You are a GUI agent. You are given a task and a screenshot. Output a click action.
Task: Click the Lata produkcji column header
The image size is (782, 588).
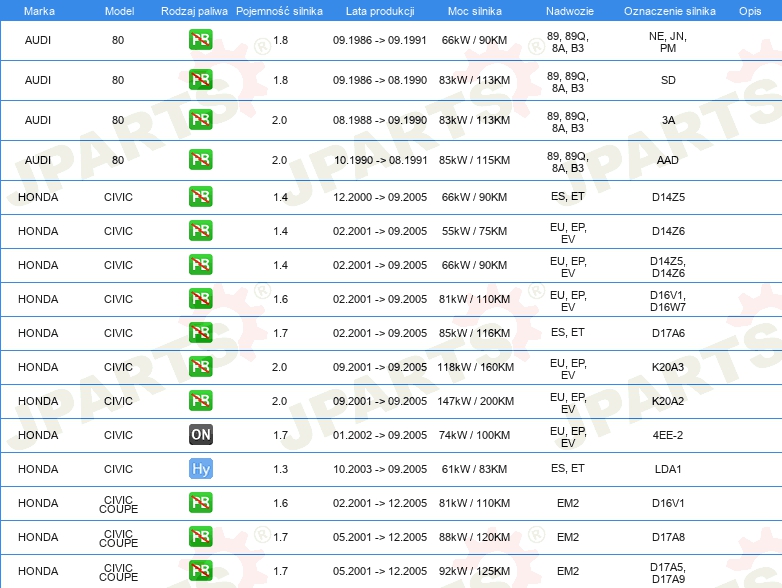[380, 11]
